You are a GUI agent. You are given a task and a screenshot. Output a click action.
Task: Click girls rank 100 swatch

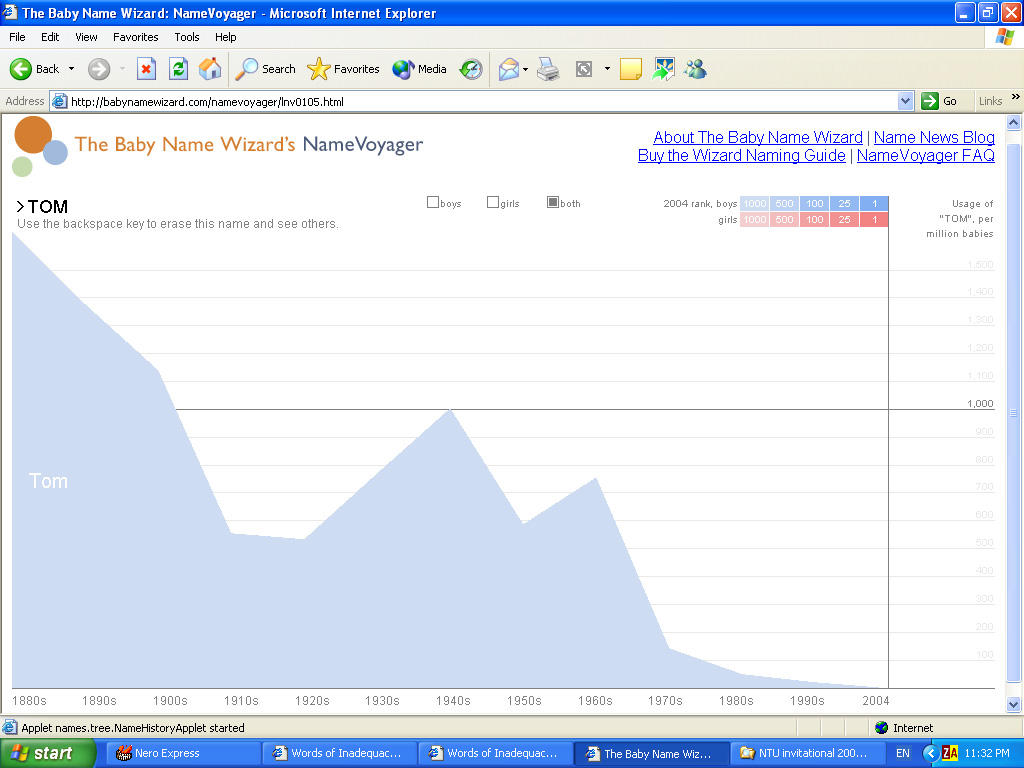(x=814, y=219)
